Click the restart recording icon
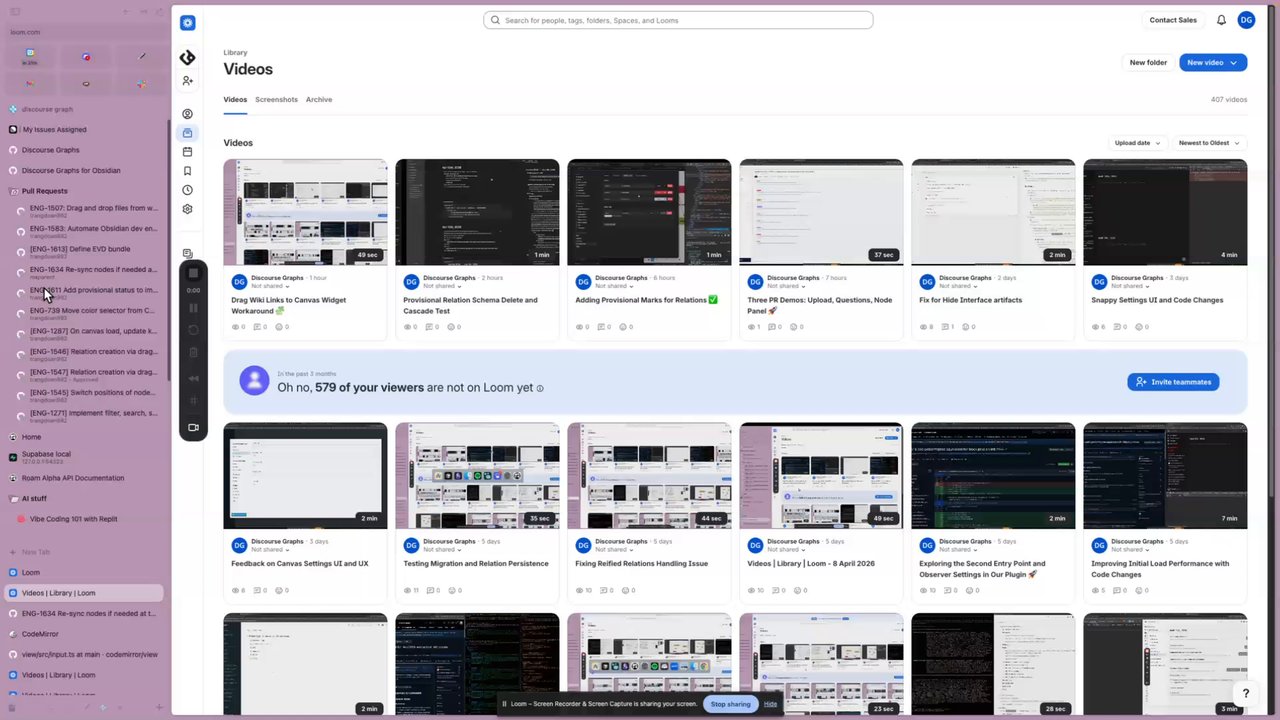 tap(193, 330)
